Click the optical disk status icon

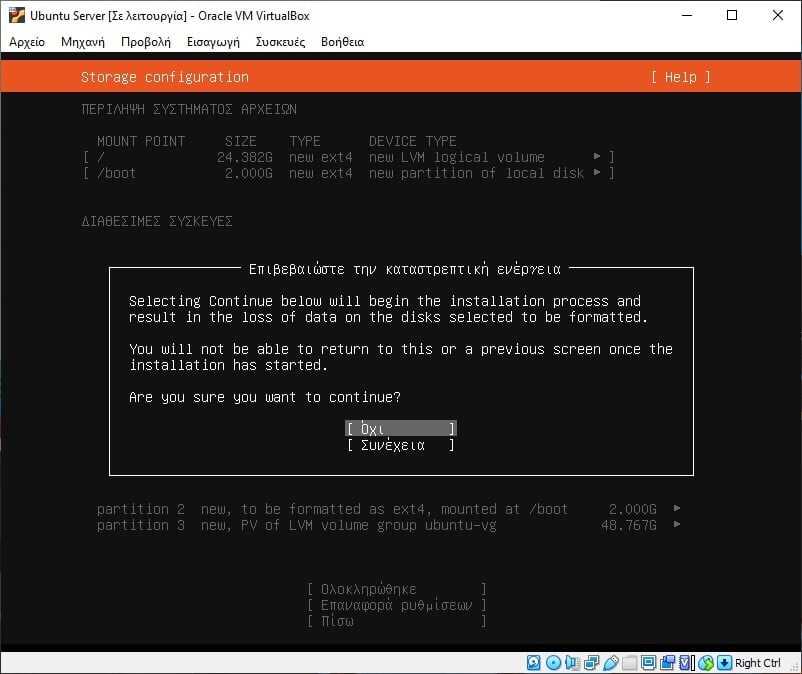click(x=553, y=663)
